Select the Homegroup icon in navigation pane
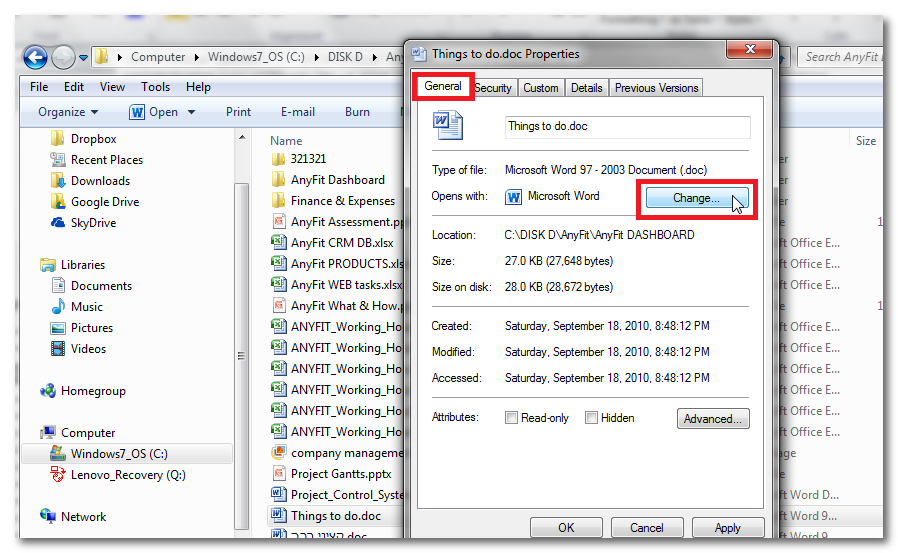This screenshot has height=553, width=898. coord(48,391)
